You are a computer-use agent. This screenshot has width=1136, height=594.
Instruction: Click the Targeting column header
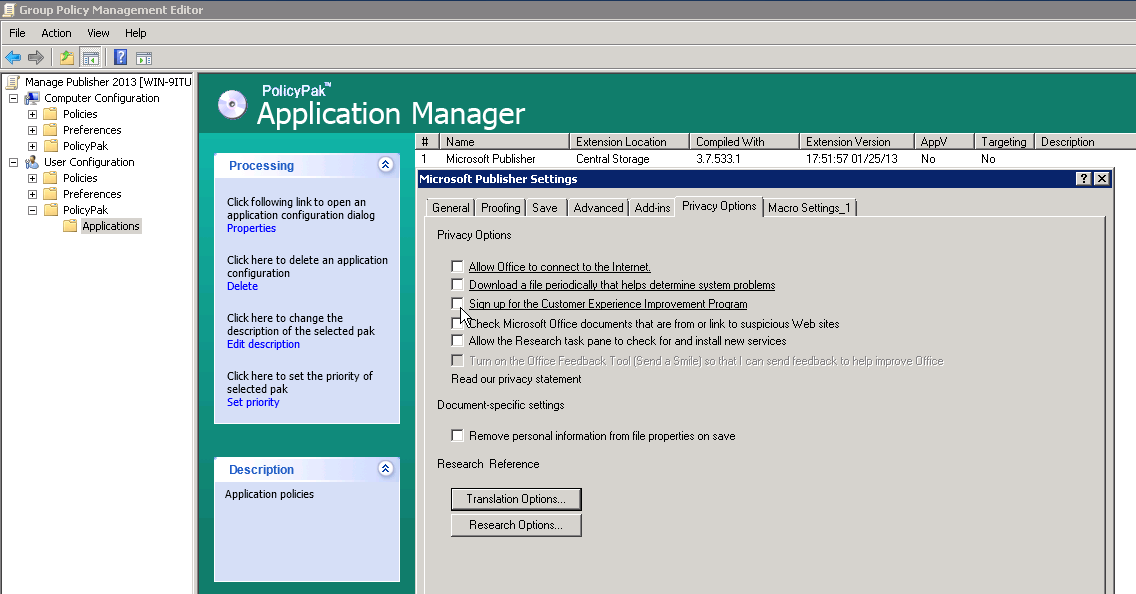[x=1004, y=141]
